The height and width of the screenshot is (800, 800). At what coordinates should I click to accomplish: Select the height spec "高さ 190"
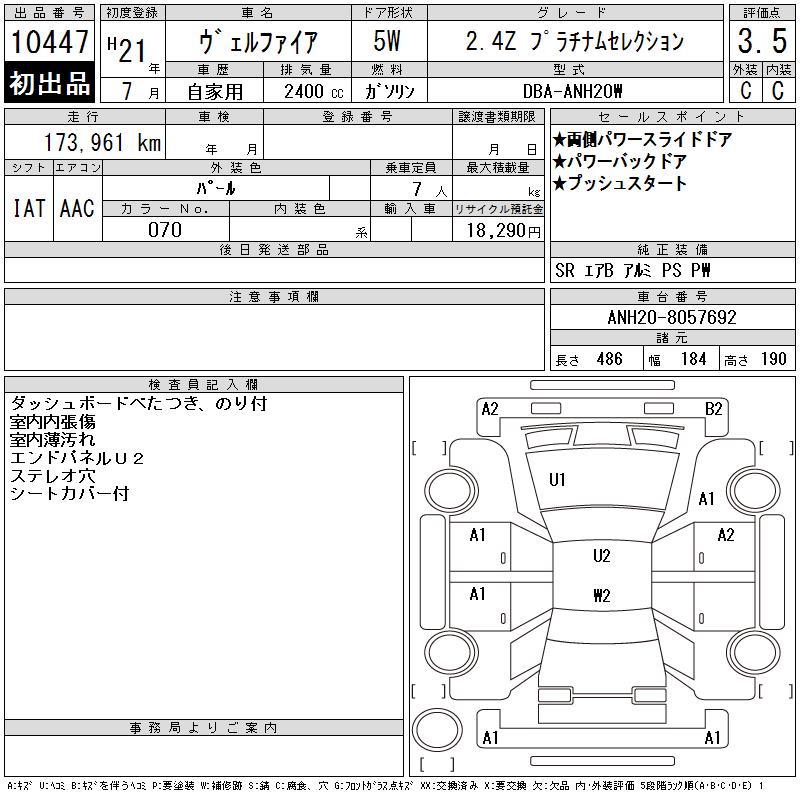(x=756, y=359)
